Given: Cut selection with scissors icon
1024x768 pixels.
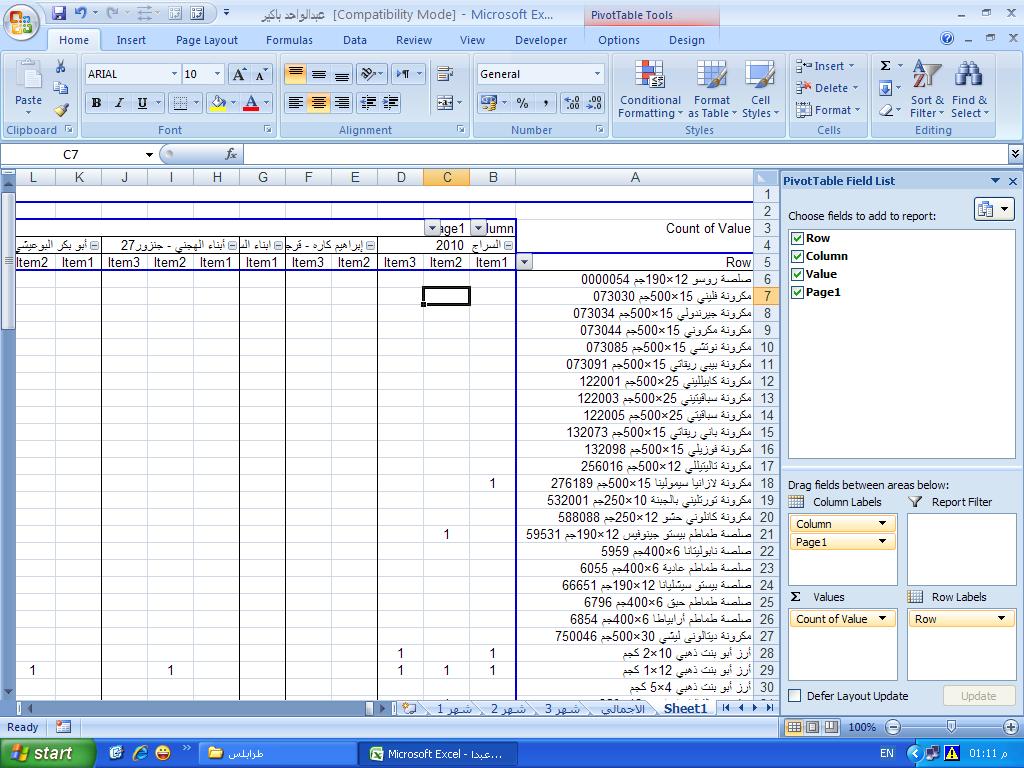Looking at the screenshot, I should (x=61, y=67).
